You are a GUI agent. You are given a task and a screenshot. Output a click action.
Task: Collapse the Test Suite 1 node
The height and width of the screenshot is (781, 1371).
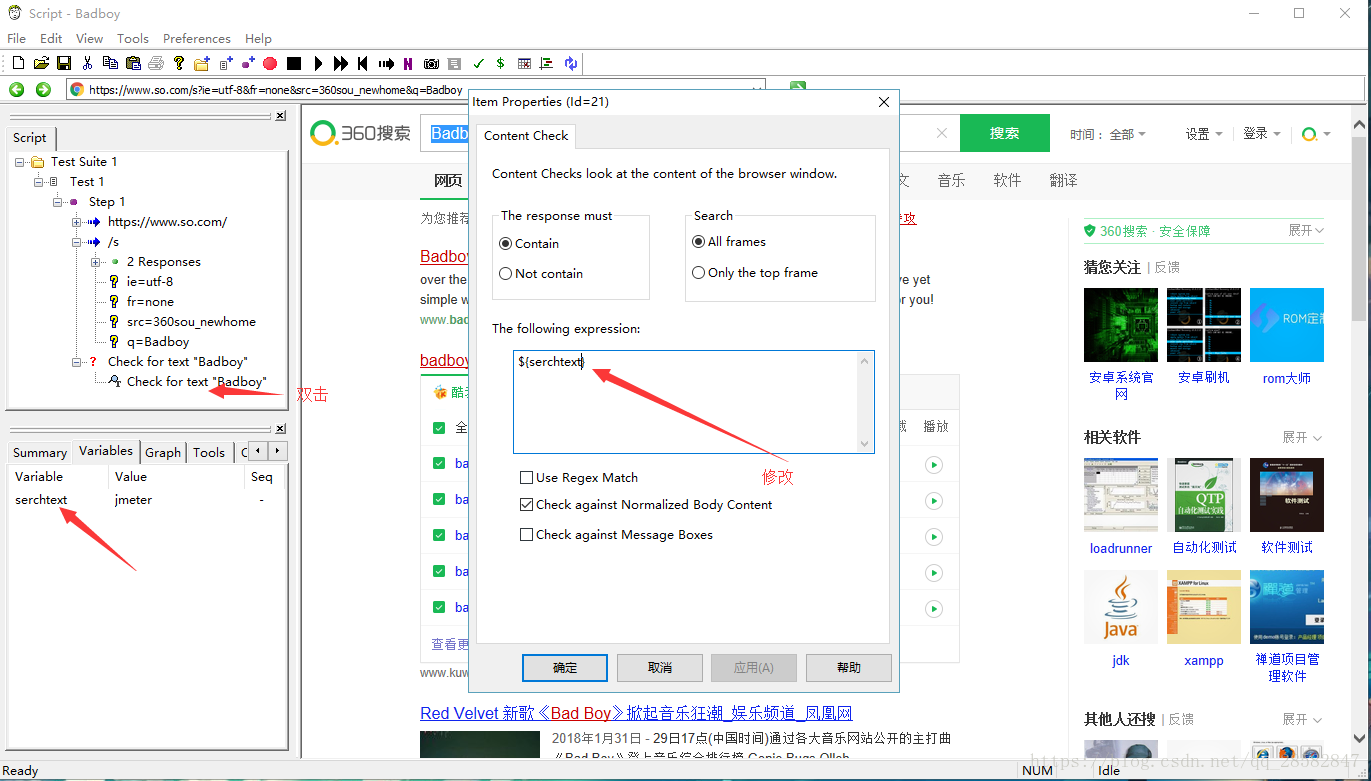pos(20,161)
